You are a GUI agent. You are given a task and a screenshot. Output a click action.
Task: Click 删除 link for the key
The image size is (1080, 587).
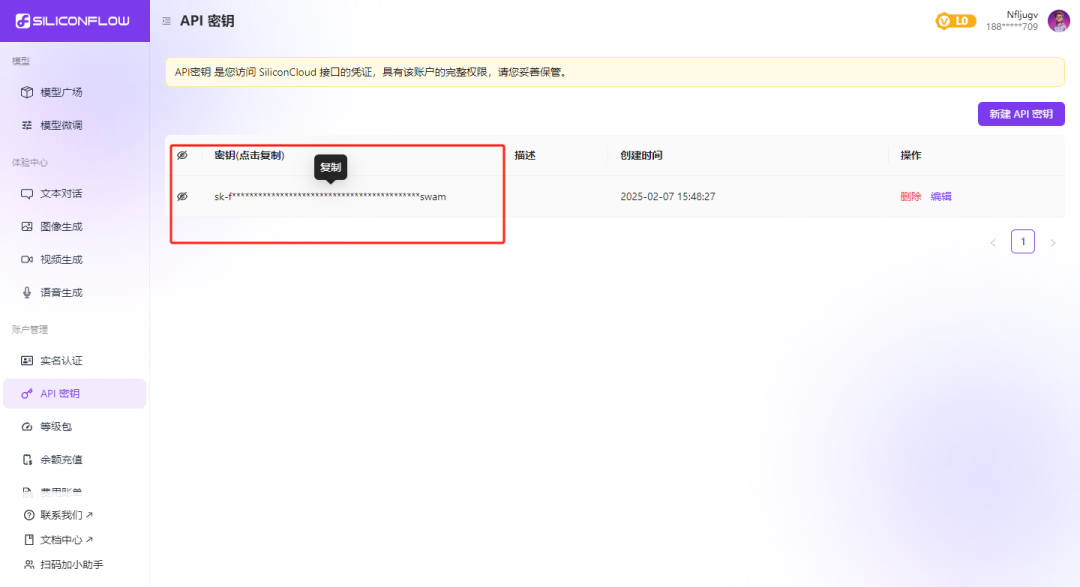(x=911, y=196)
